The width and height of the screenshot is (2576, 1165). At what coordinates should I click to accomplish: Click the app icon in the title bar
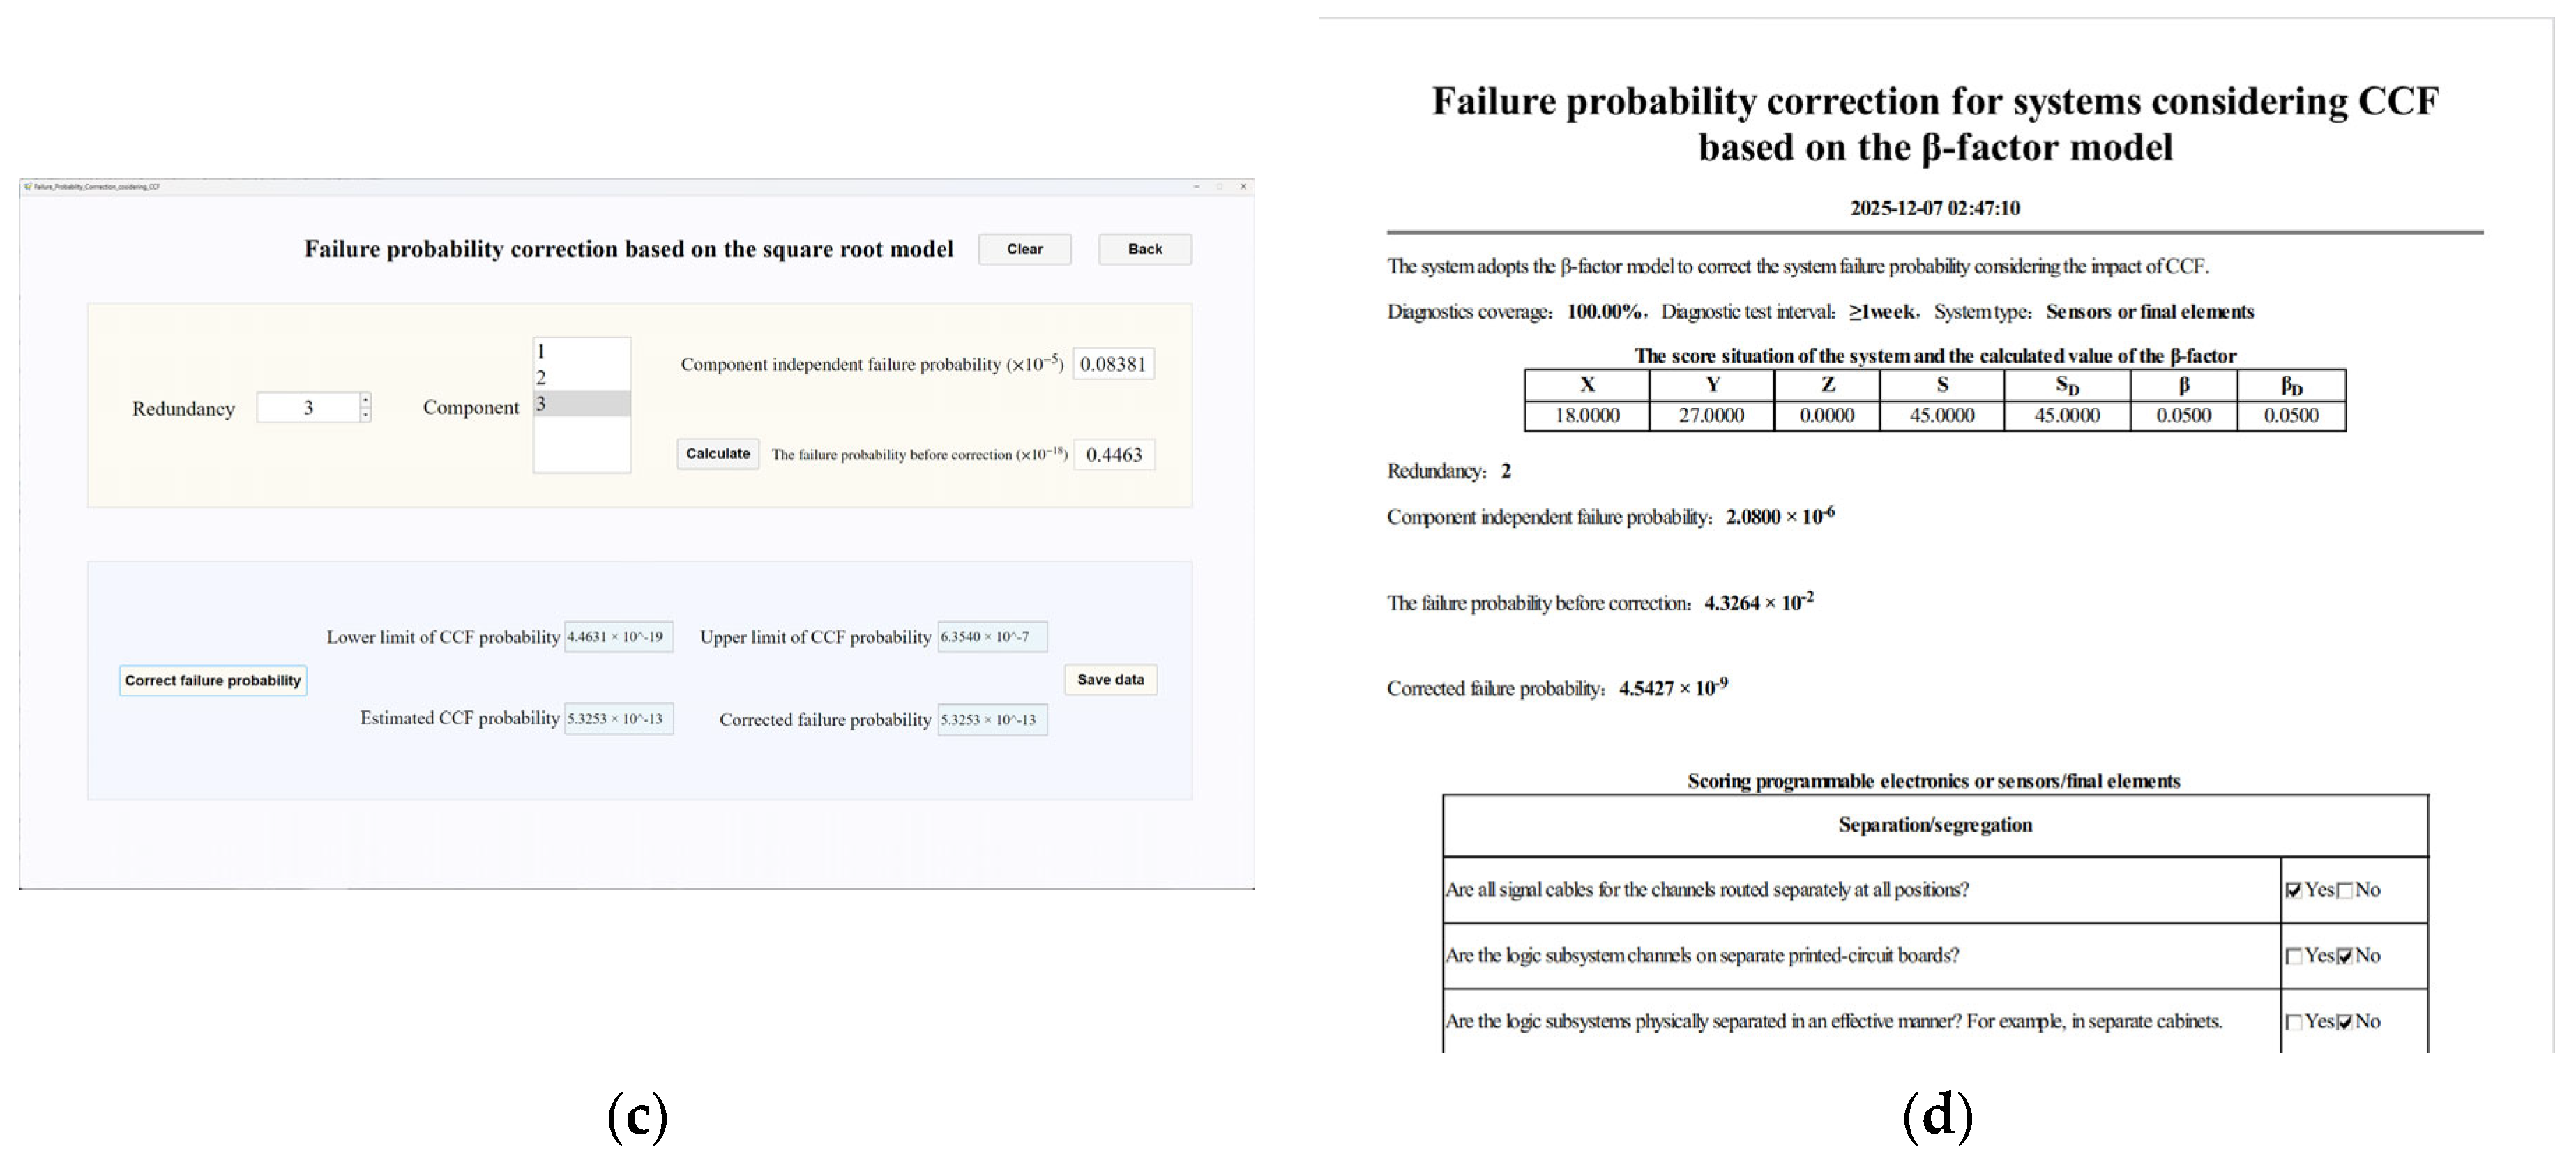[28, 187]
